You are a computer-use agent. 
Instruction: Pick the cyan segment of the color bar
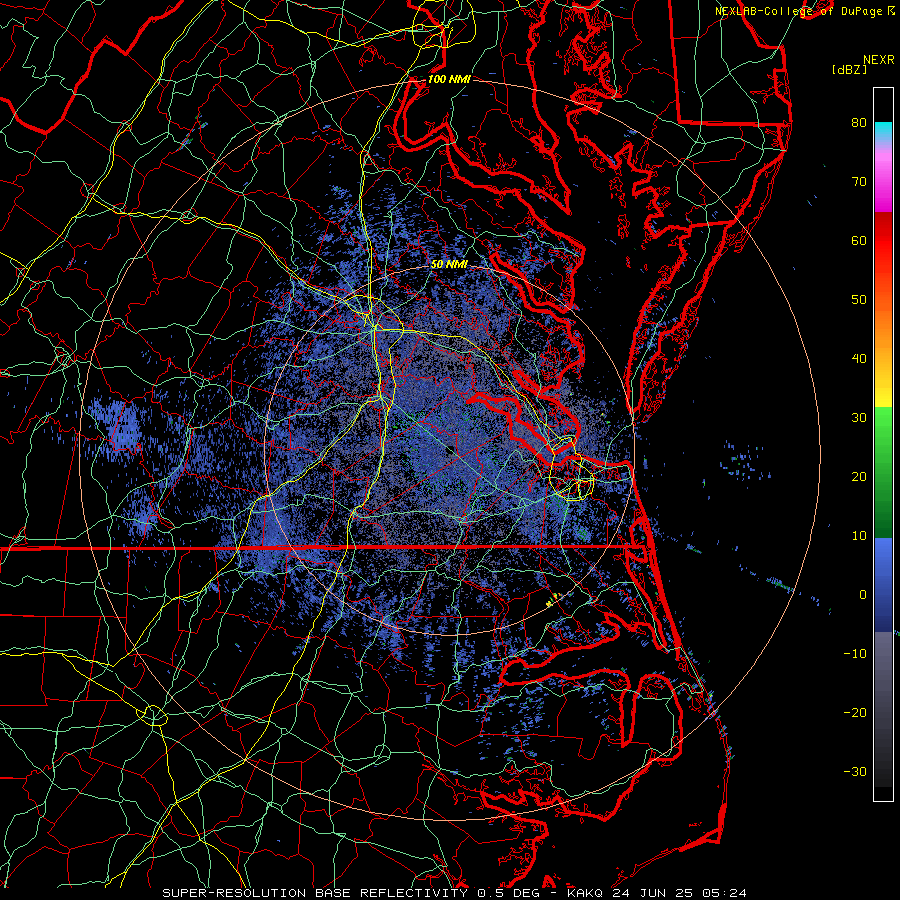[883, 132]
